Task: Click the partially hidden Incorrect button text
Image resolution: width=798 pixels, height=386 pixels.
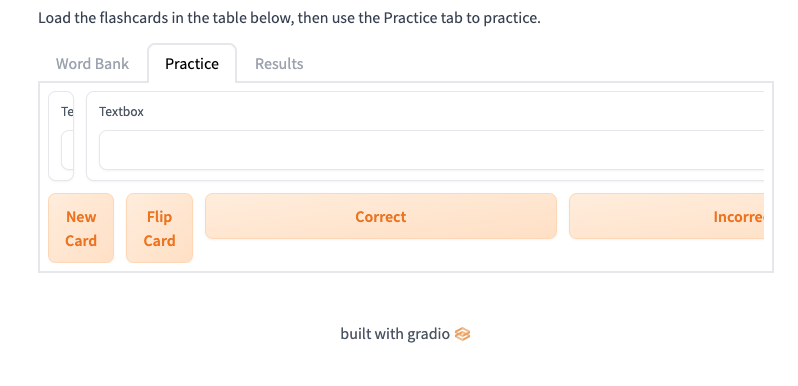Action: tap(739, 216)
